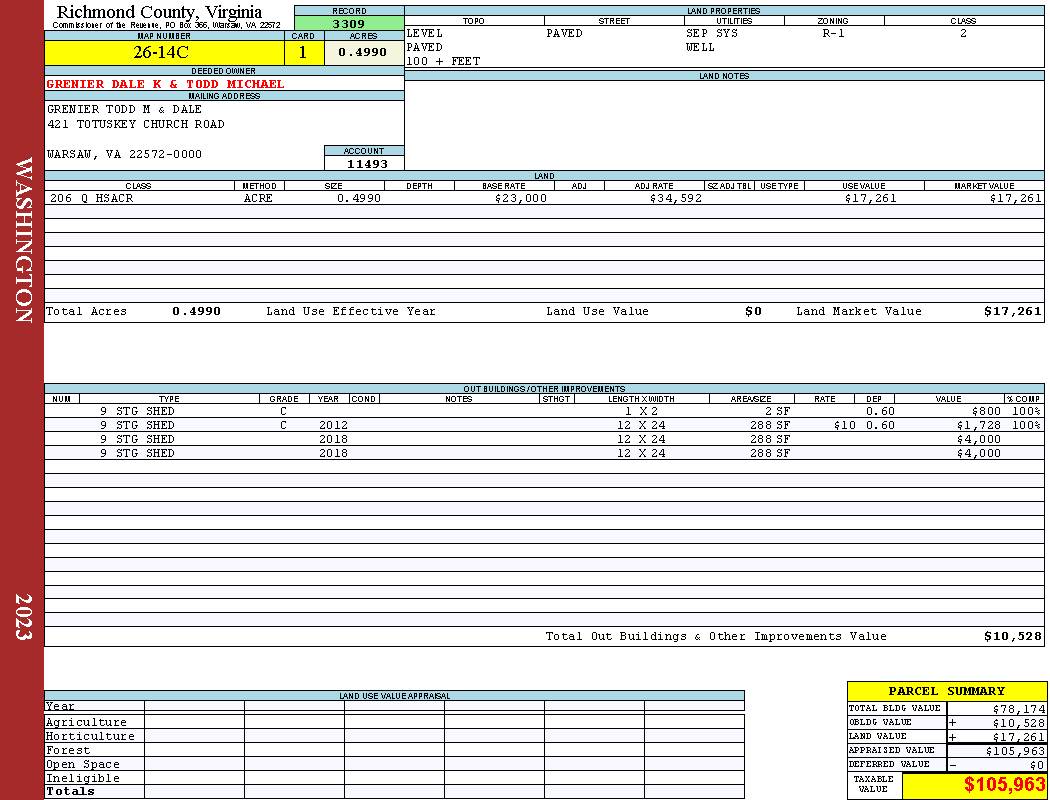Select the Richmond County, Virginia title
This screenshot has height=800, width=1050.
point(159,12)
